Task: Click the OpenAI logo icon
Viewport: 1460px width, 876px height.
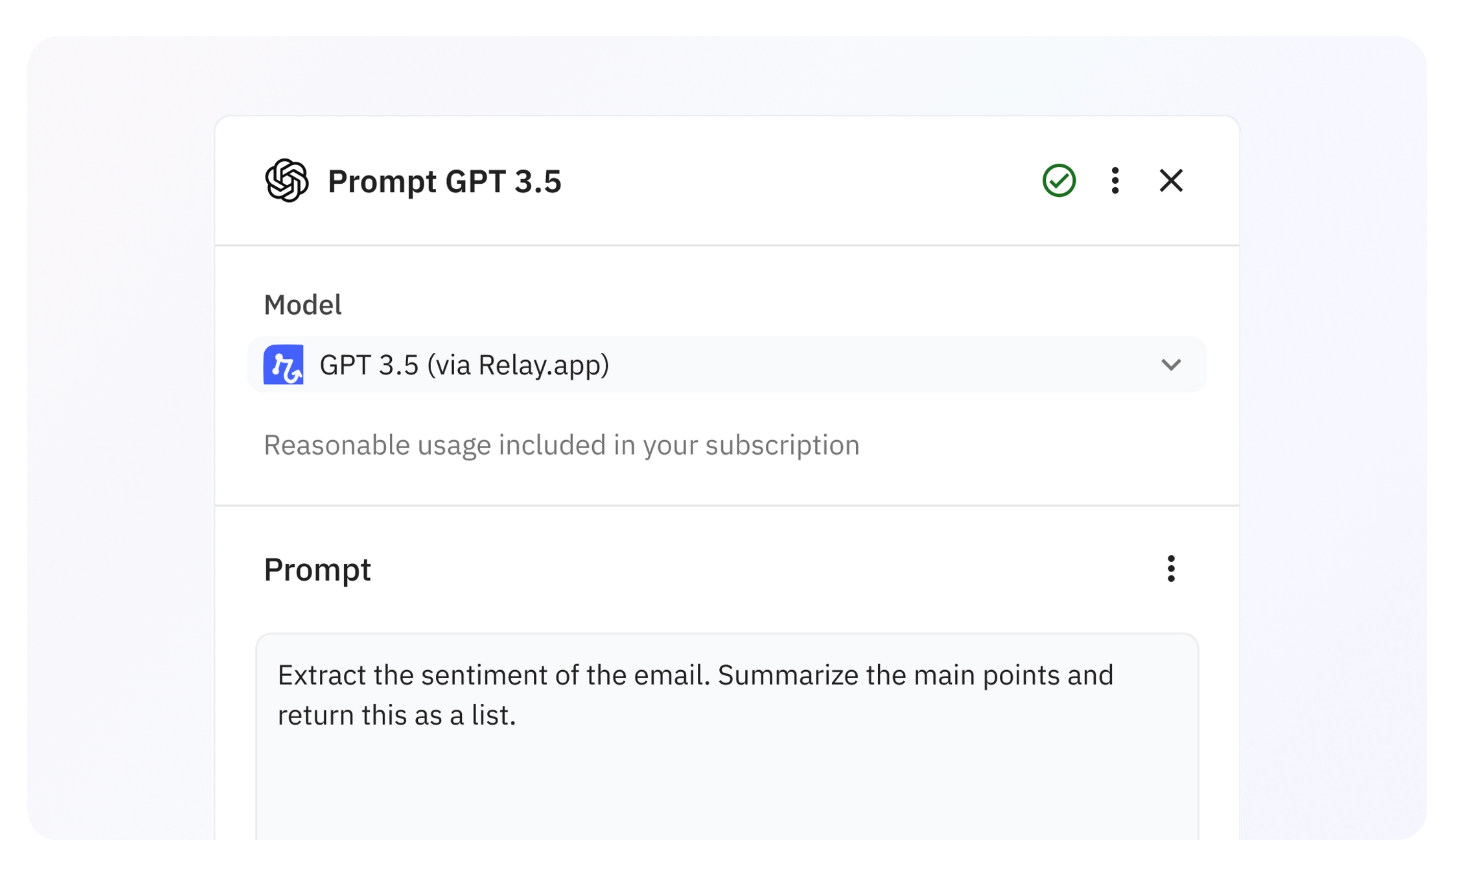Action: 287,181
